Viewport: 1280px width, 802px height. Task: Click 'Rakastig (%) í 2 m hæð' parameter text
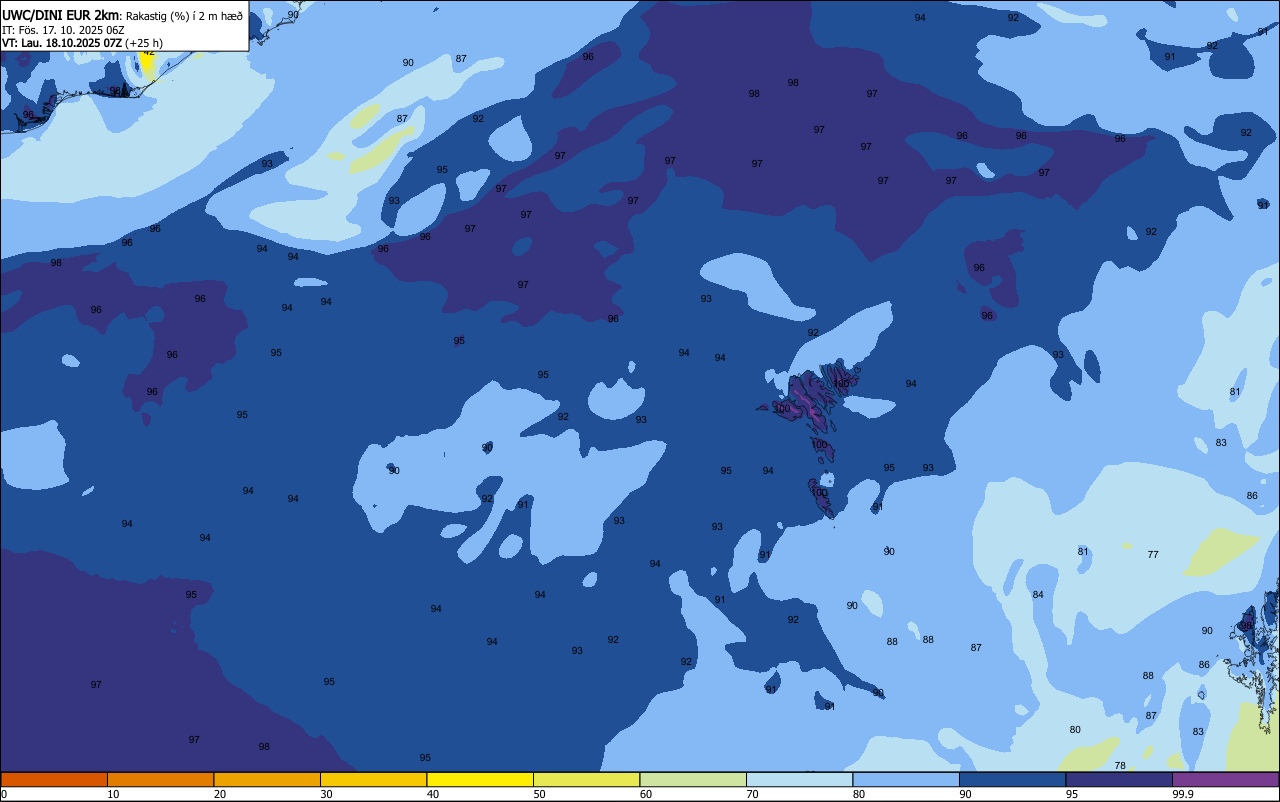point(184,16)
